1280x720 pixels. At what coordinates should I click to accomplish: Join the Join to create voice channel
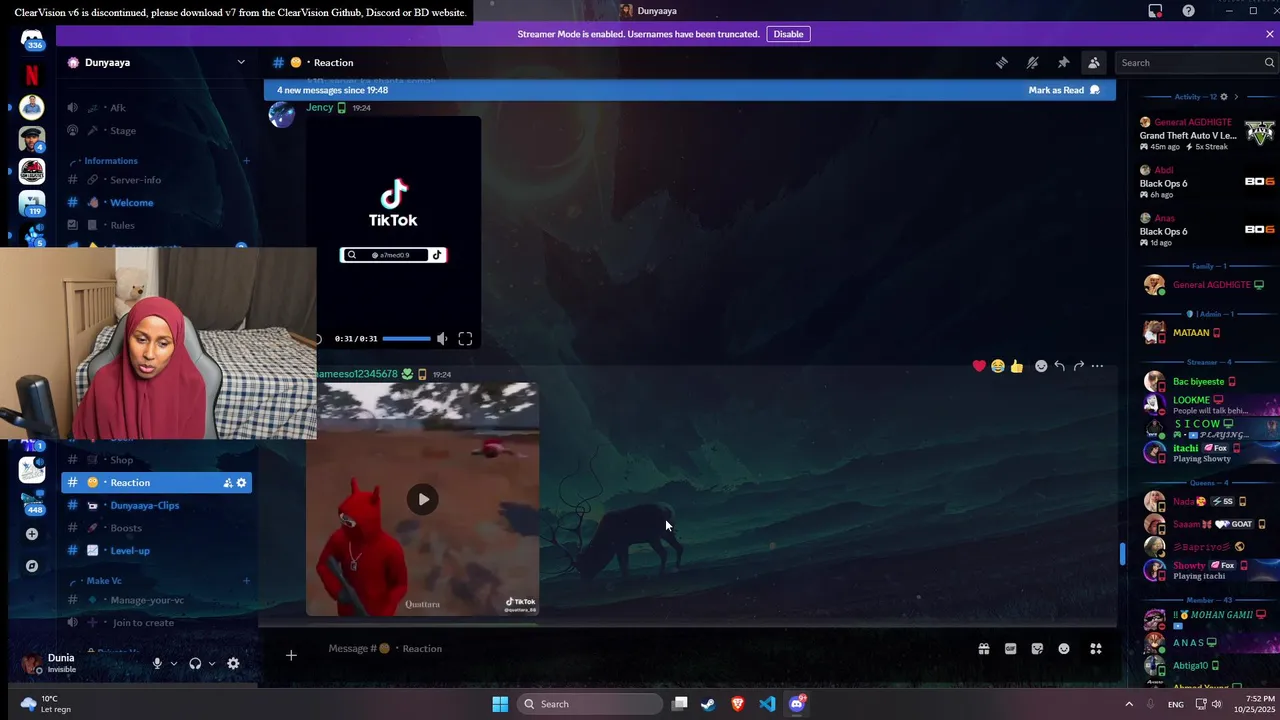coord(157,623)
